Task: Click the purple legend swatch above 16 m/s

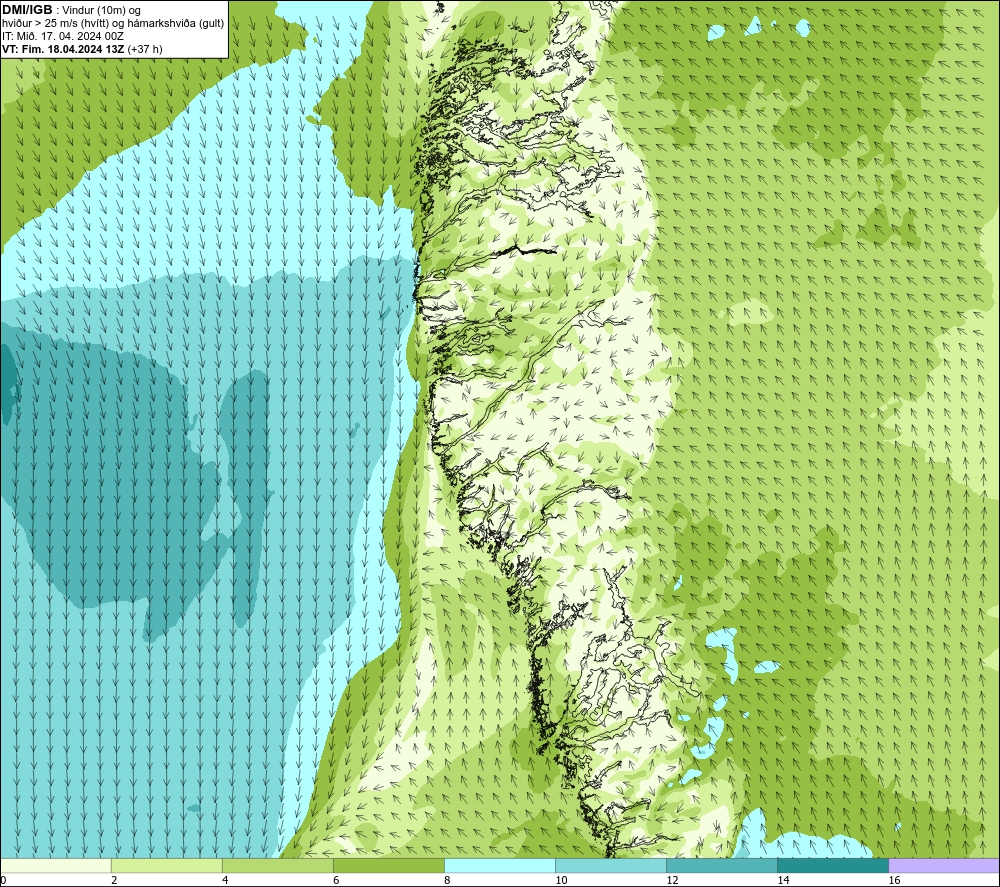Action: (944, 865)
